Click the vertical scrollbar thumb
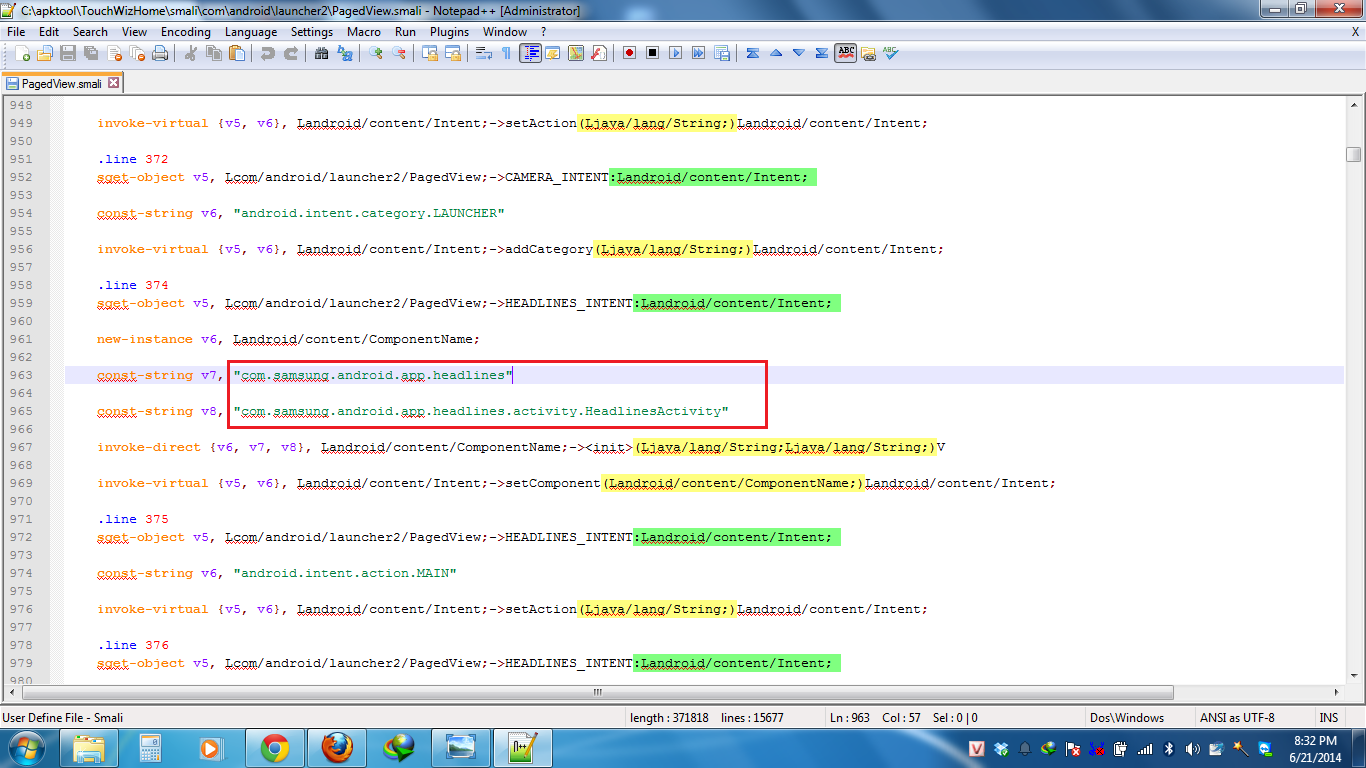 coord(1353,154)
